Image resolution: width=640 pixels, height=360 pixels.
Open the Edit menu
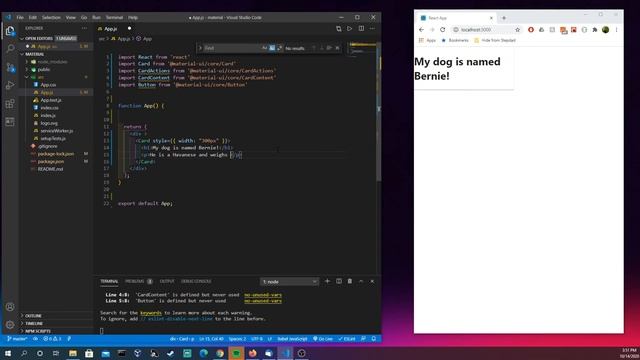[x=33, y=18]
